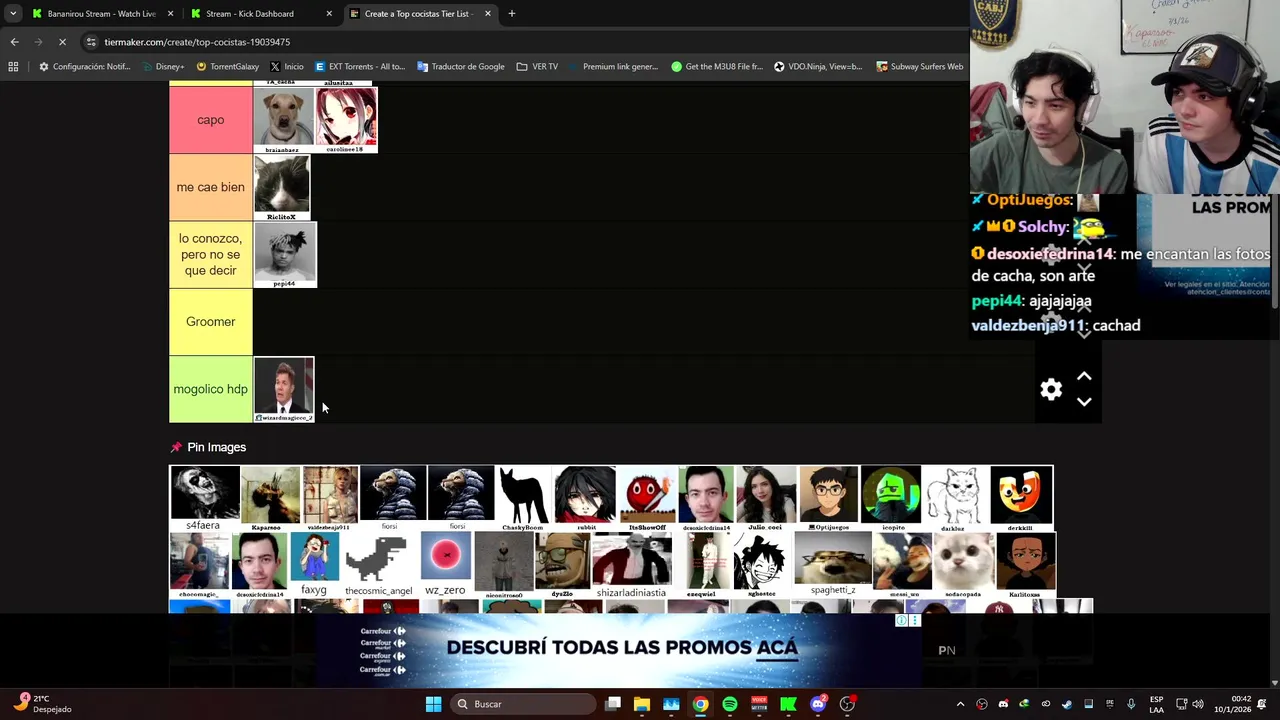Image resolution: width=1280 pixels, height=720 pixels.
Task: Move mogolico hdp row down with arrow
Action: coord(1084,402)
